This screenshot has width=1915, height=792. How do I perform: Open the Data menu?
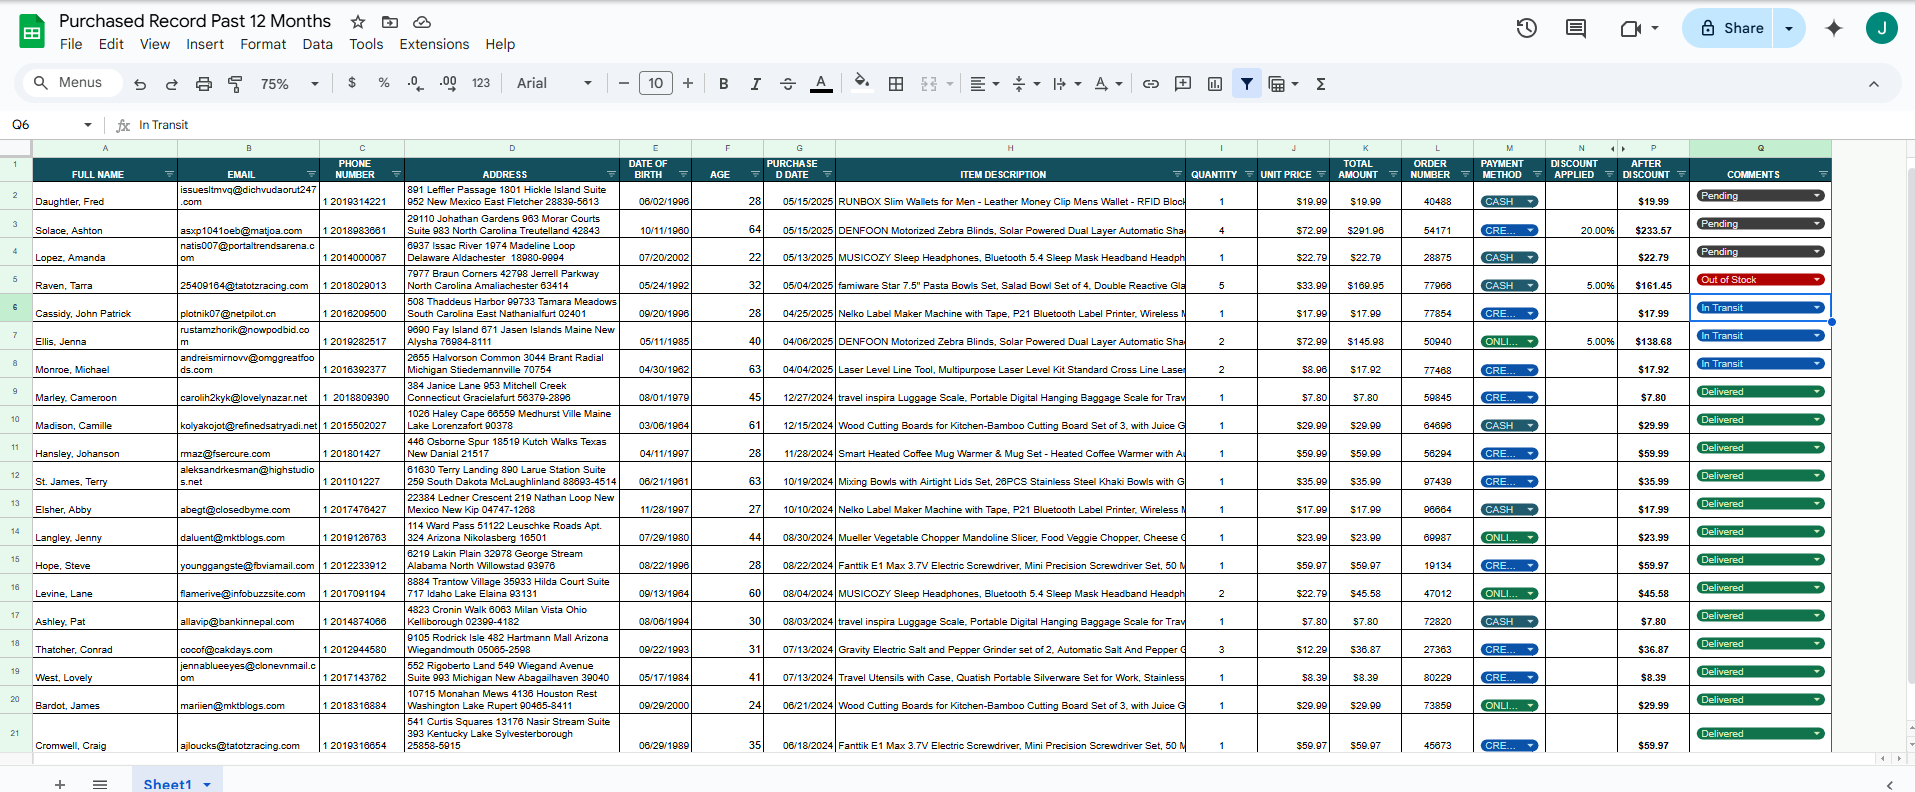(x=317, y=44)
